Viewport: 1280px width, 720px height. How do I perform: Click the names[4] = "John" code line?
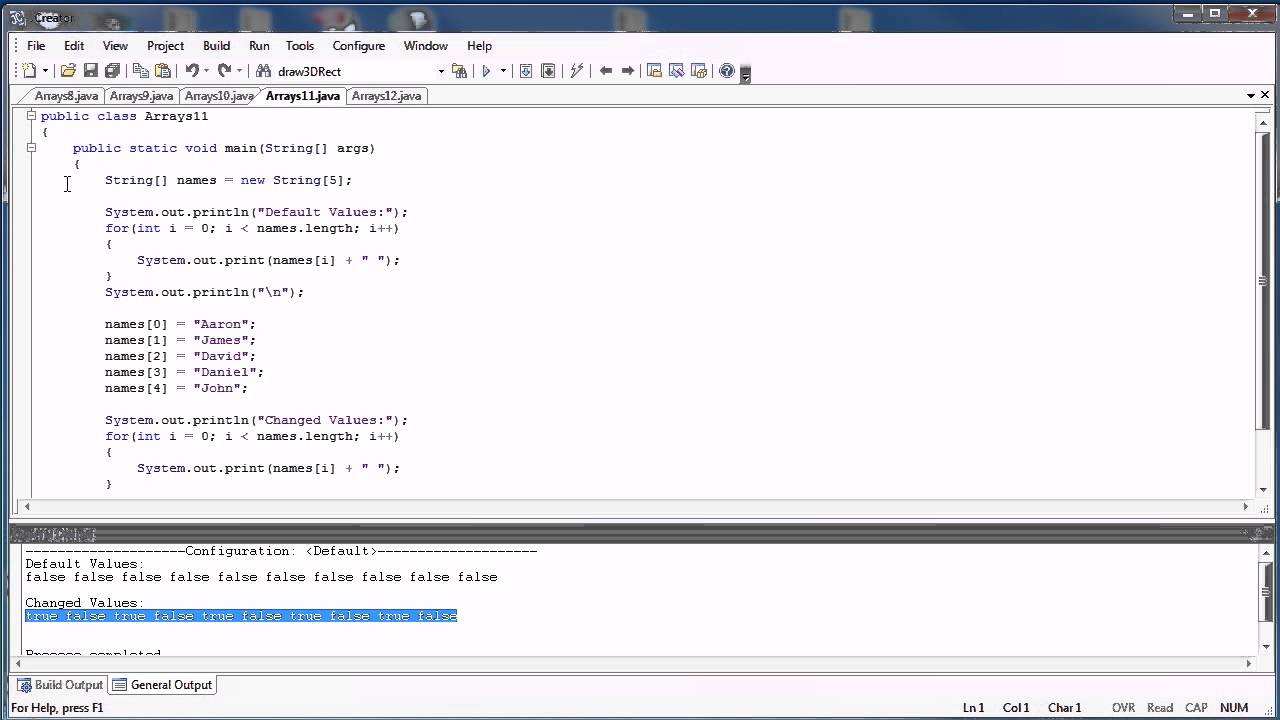coord(176,388)
